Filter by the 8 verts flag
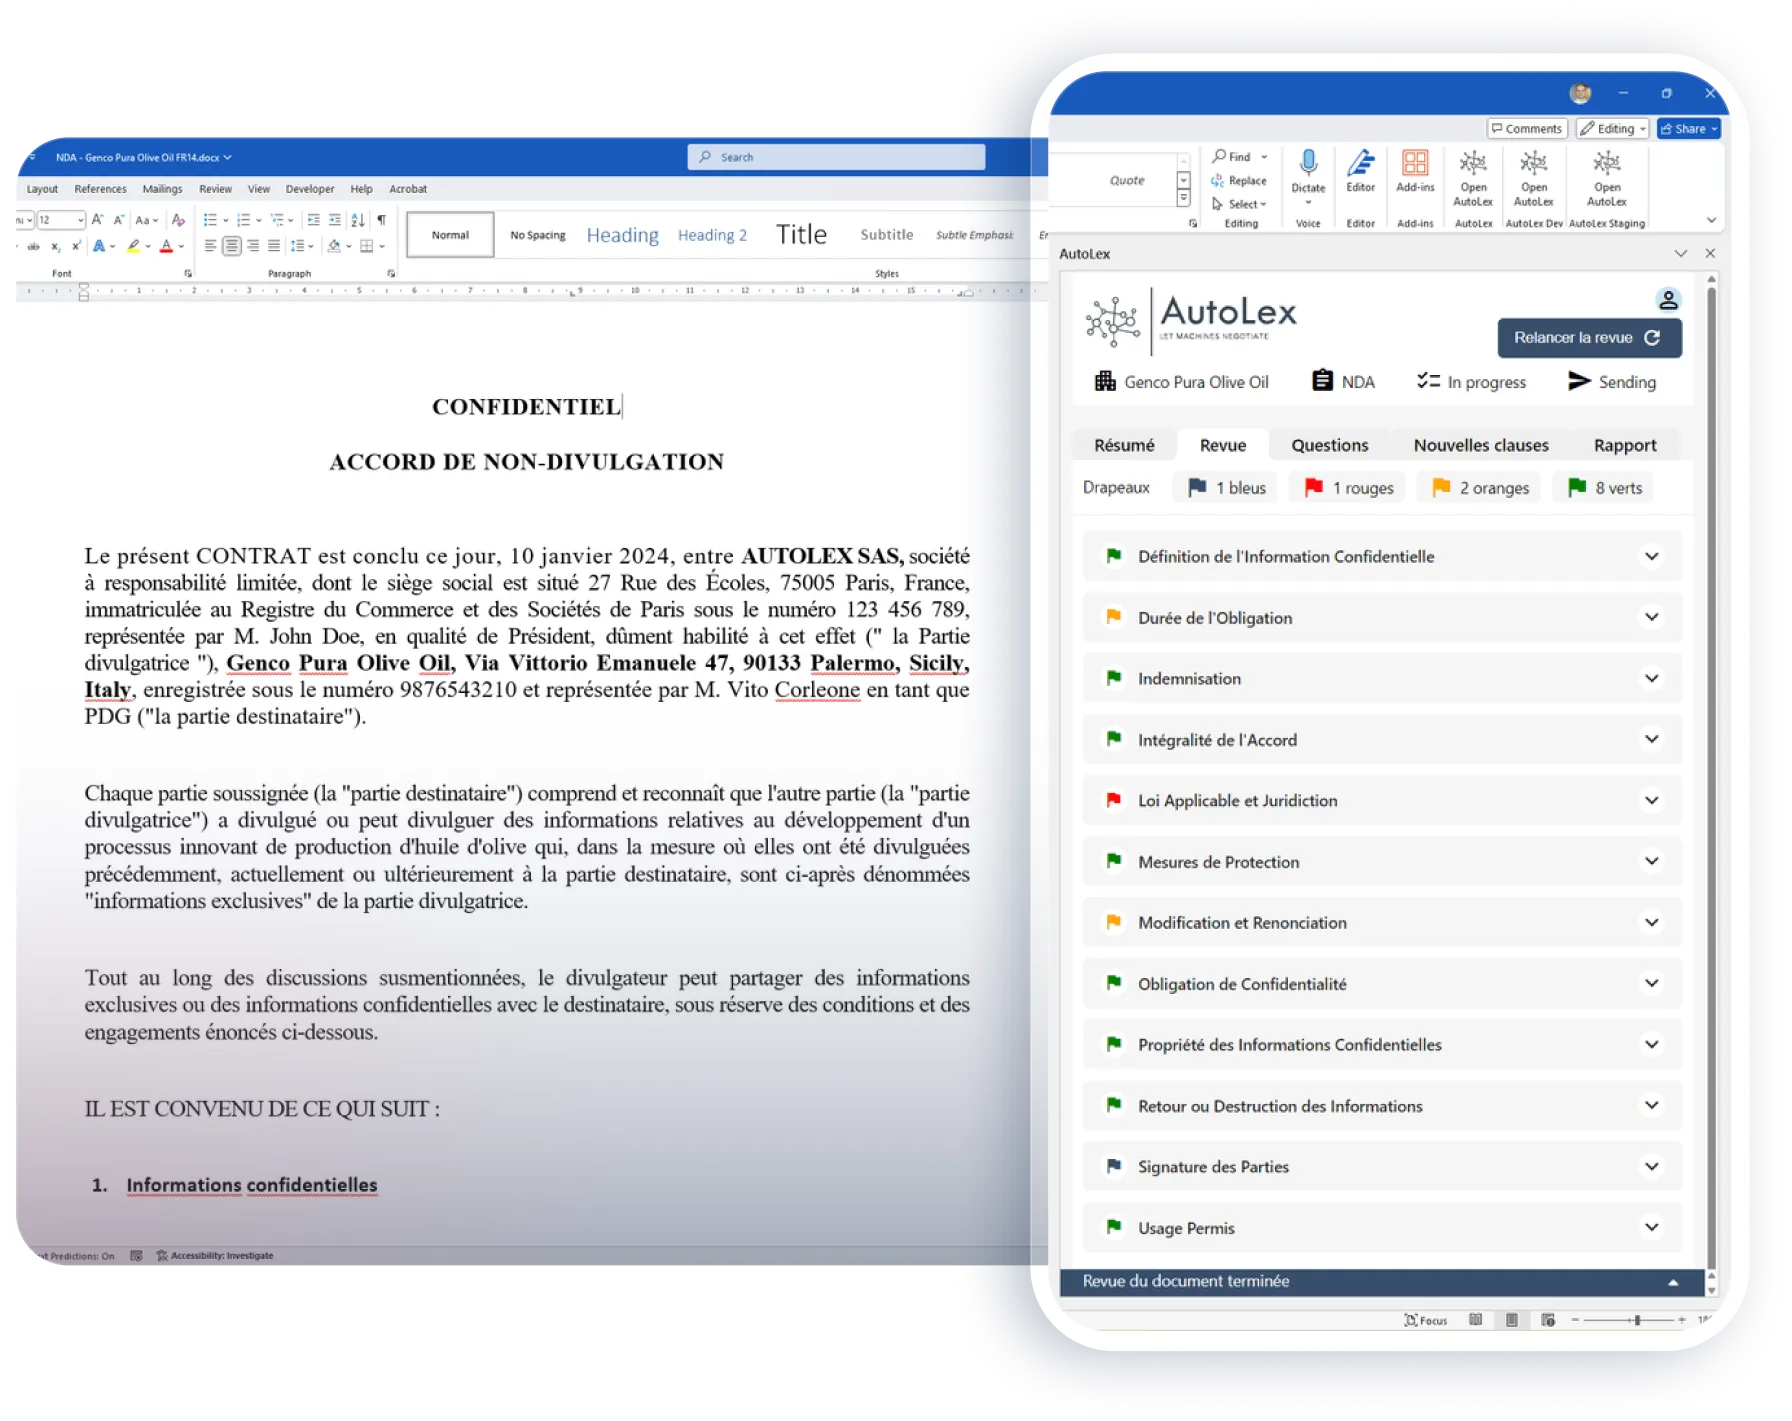 [x=1604, y=487]
